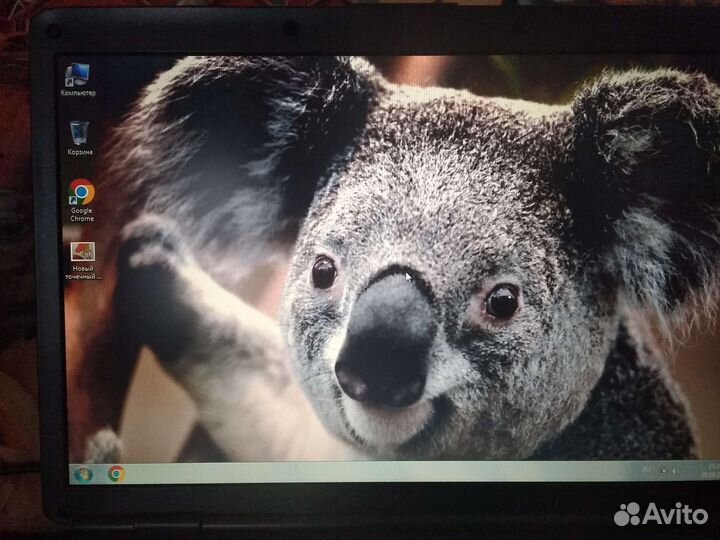Select the Корзина recycle bin icon

point(79,133)
